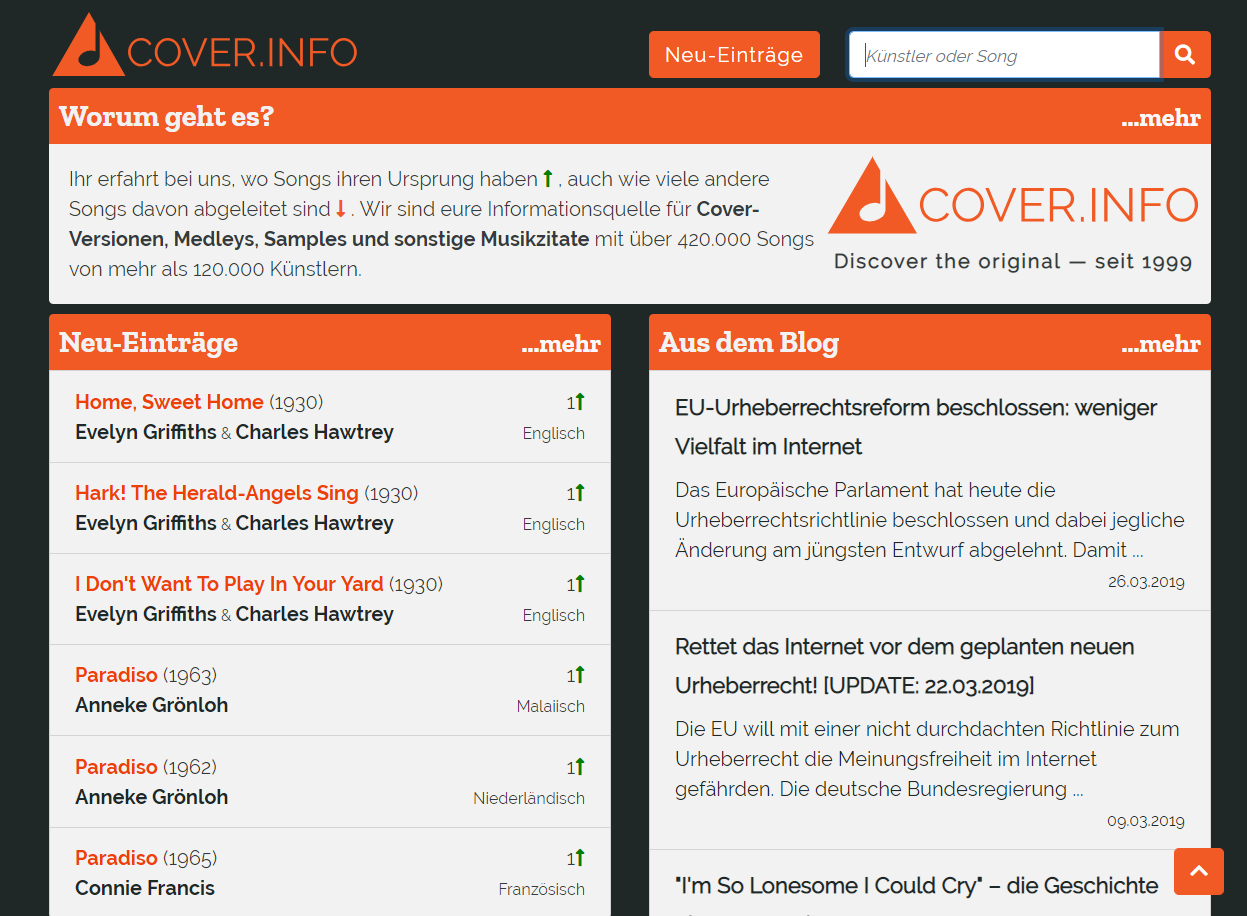The image size is (1247, 916).
Task: Click the green arrow beside Paradiso (1963)
Action: tap(580, 675)
